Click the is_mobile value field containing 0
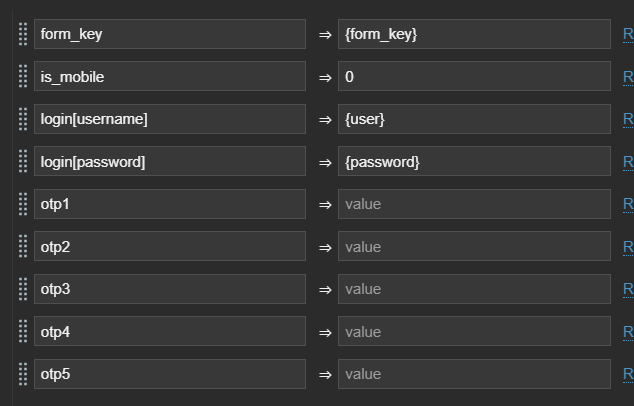Image resolution: width=634 pixels, height=406 pixels. click(473, 76)
